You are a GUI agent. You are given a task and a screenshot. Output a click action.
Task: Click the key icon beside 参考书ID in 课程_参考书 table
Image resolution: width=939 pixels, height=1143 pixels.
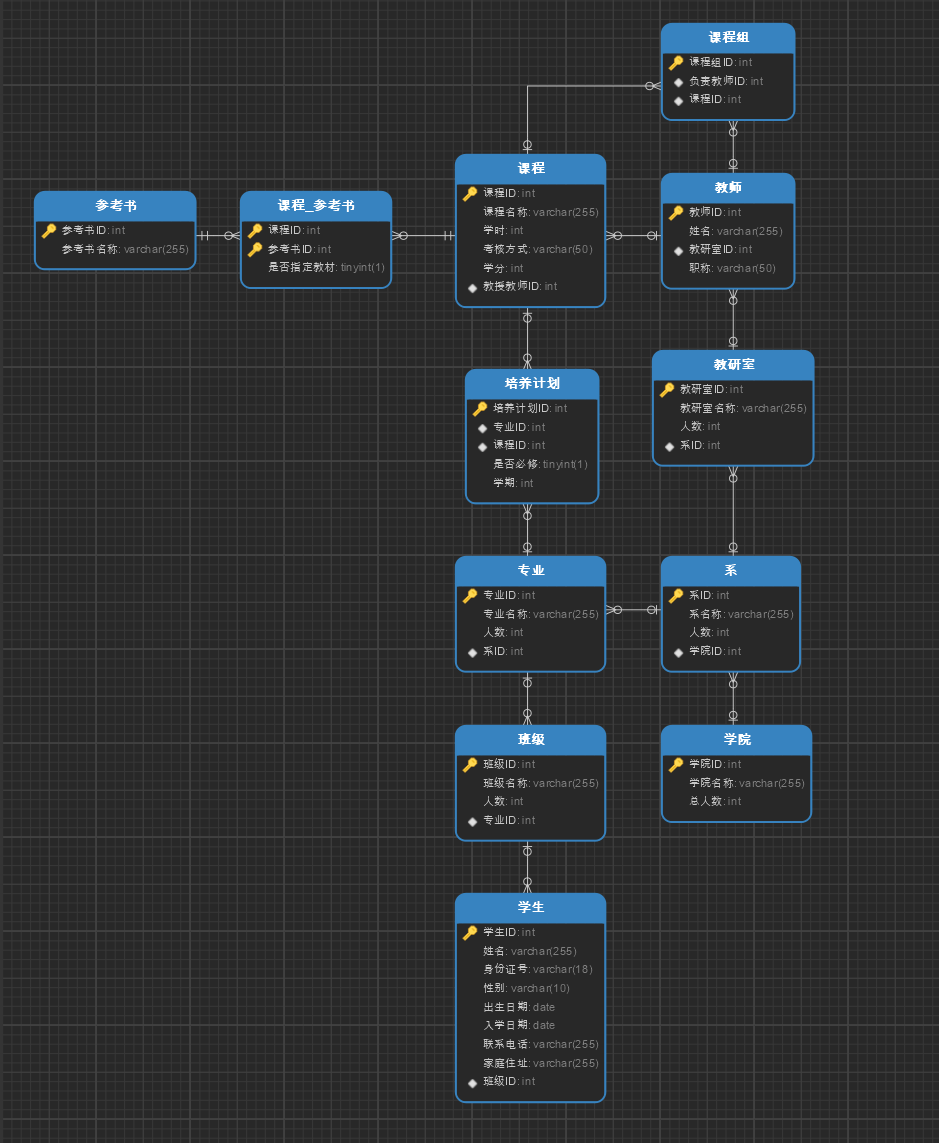pyautogui.click(x=255, y=249)
